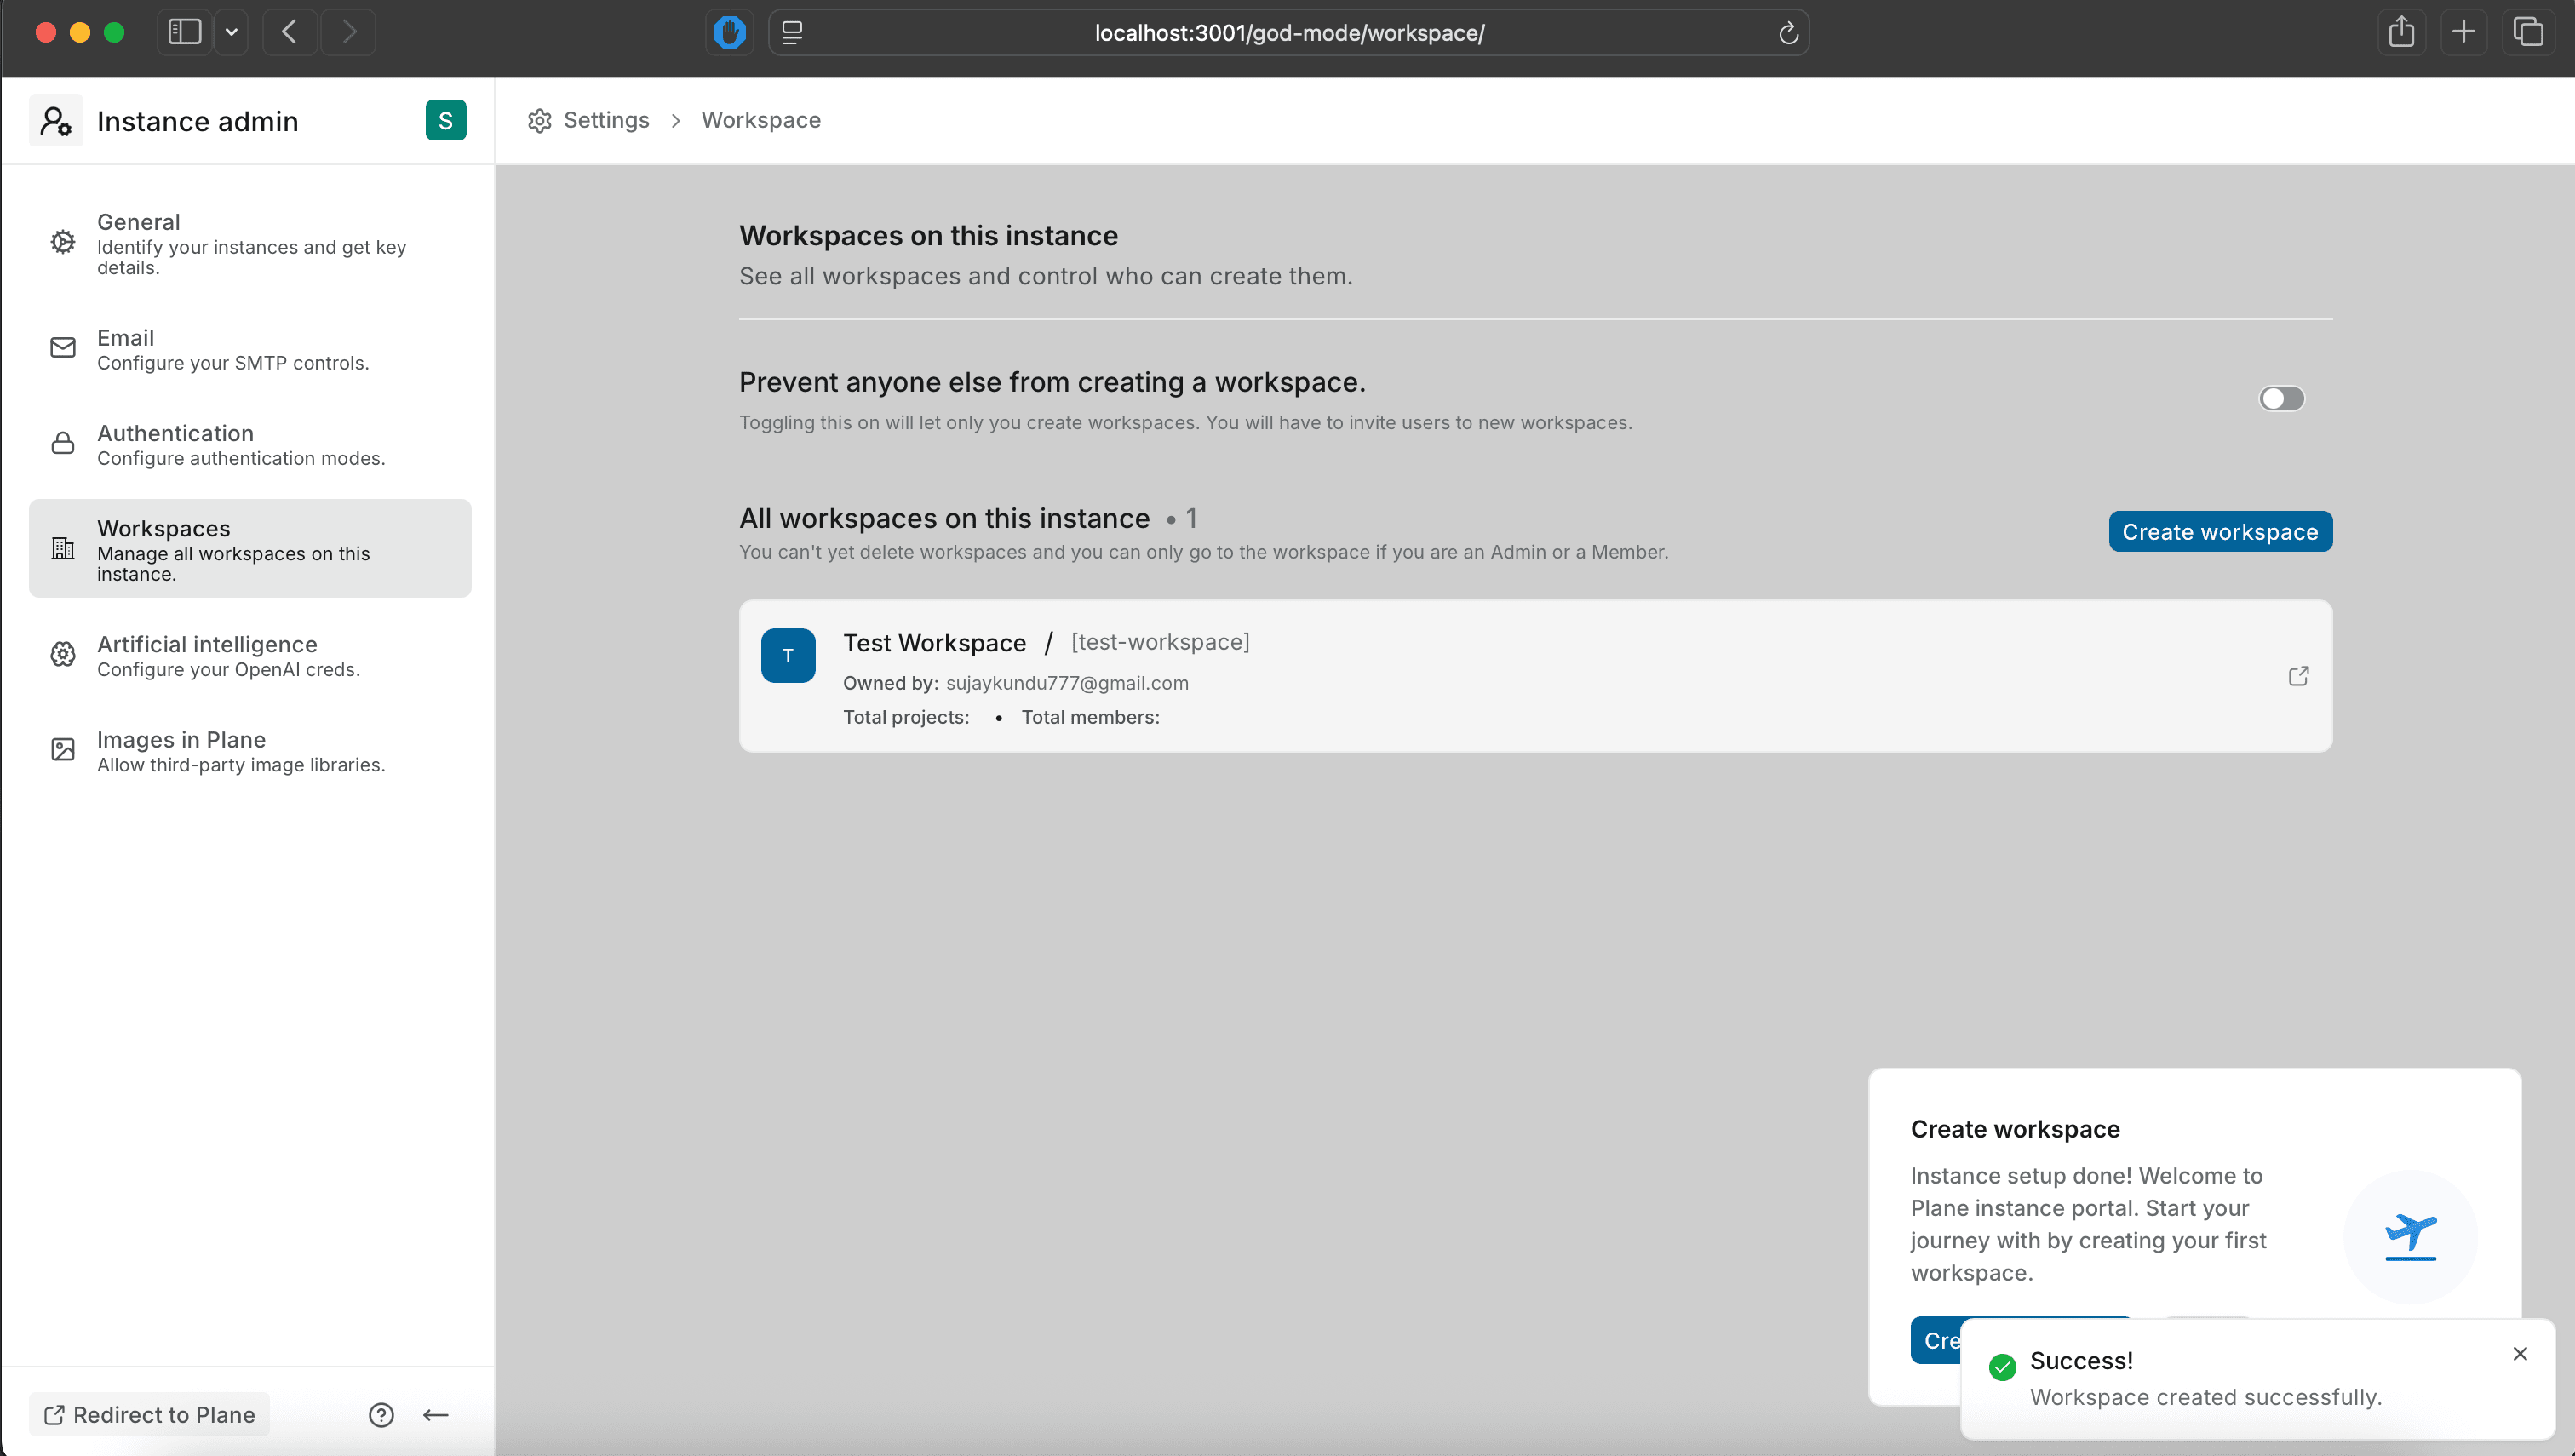Click the localhost address bar
Screen dimensions: 2575x1456
point(1289,33)
